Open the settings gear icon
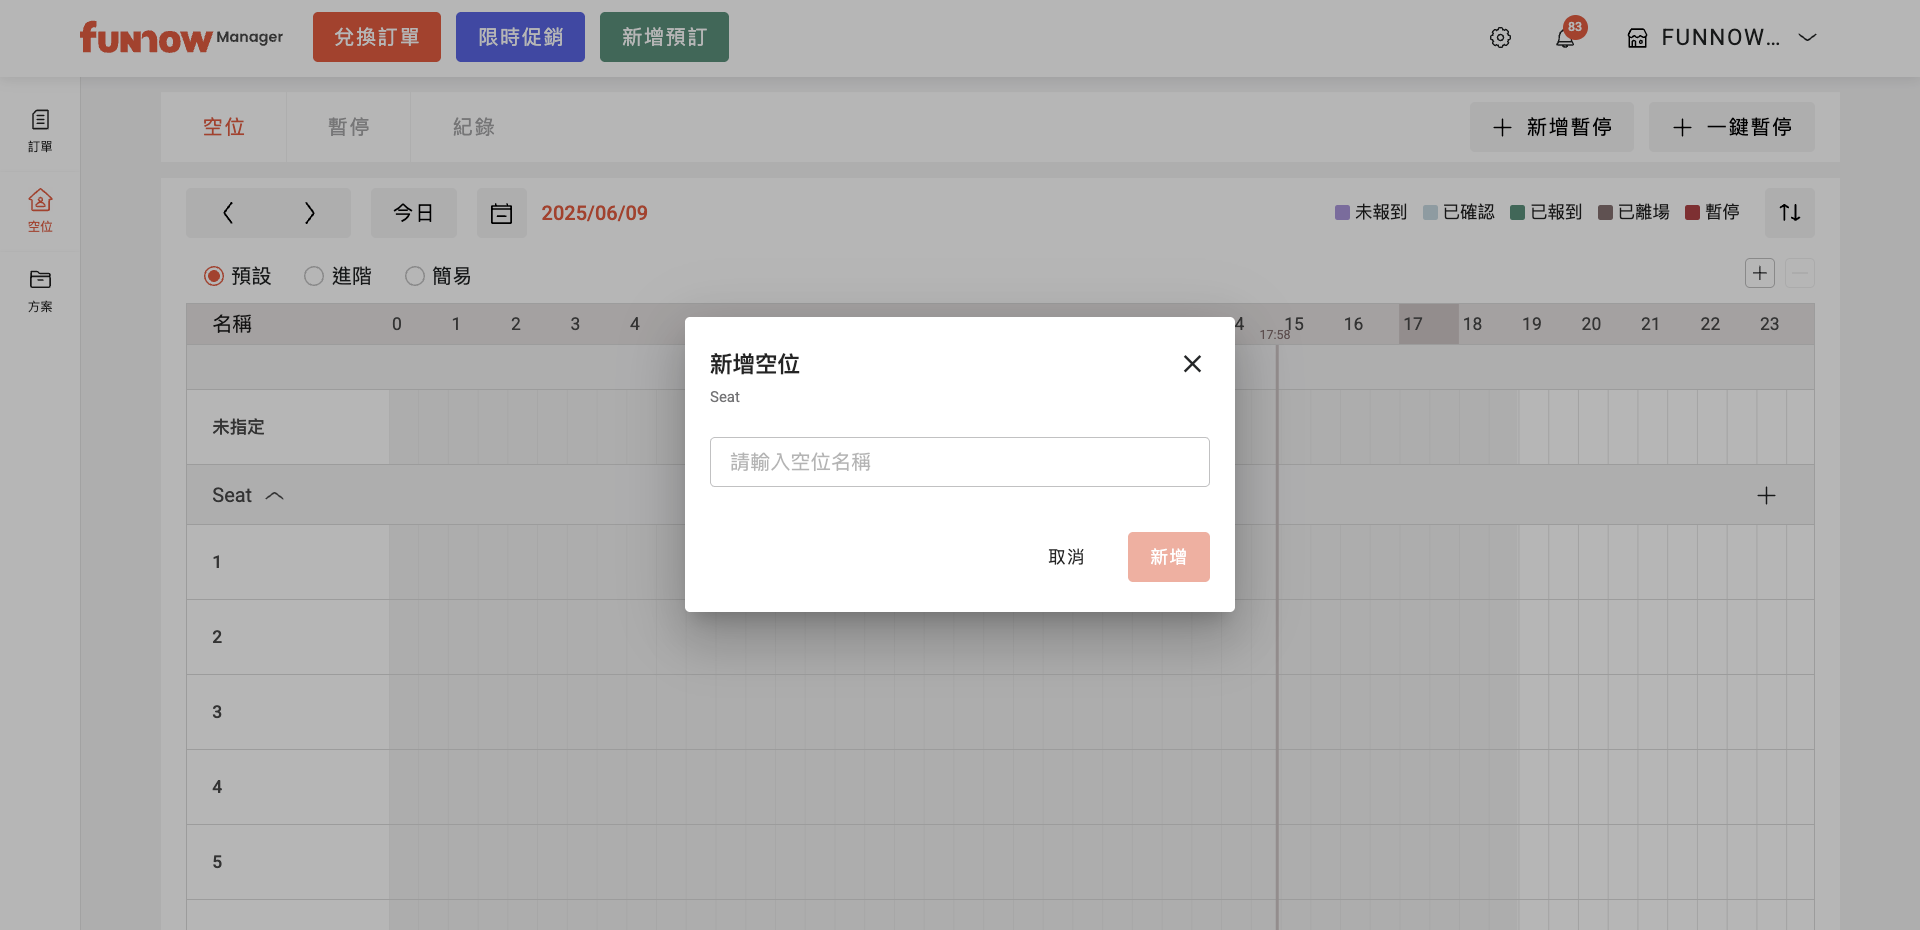 tap(1500, 38)
